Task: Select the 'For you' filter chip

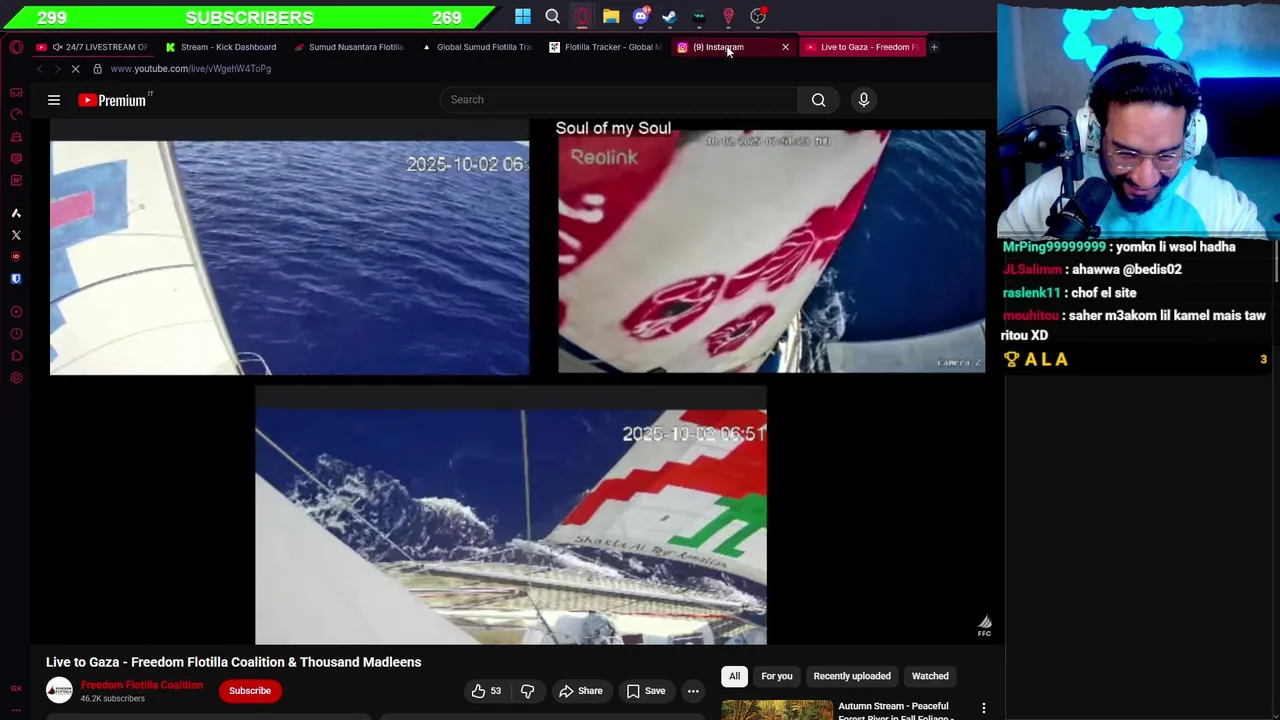Action: [x=777, y=676]
